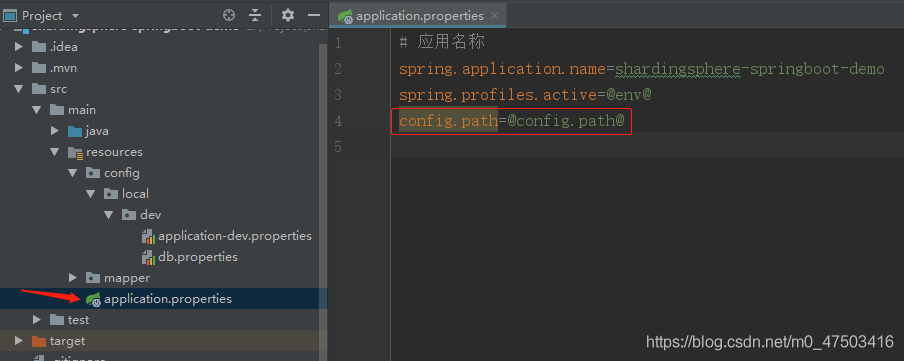This screenshot has height=361, width=904.
Task: Open db.properties in the tree
Action: (198, 257)
